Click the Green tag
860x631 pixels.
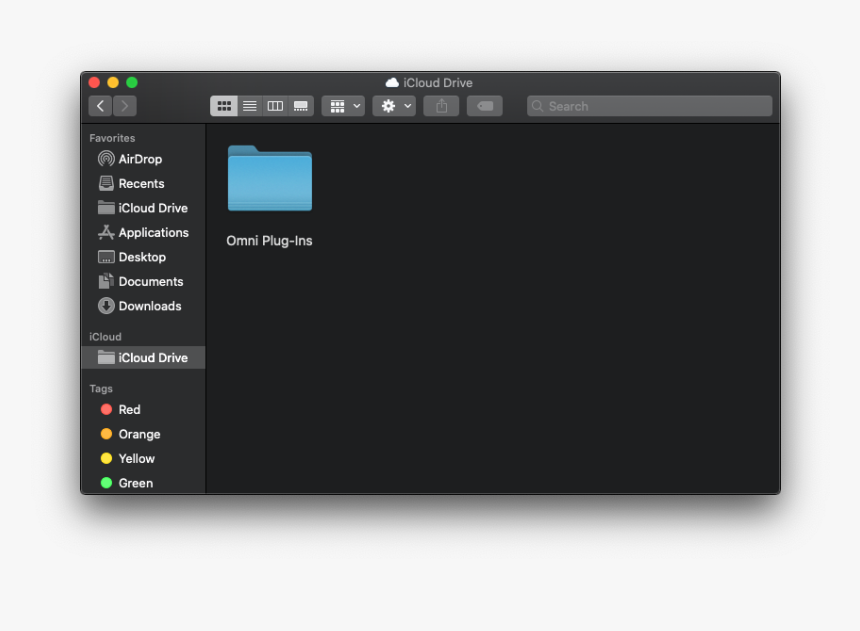coord(144,483)
